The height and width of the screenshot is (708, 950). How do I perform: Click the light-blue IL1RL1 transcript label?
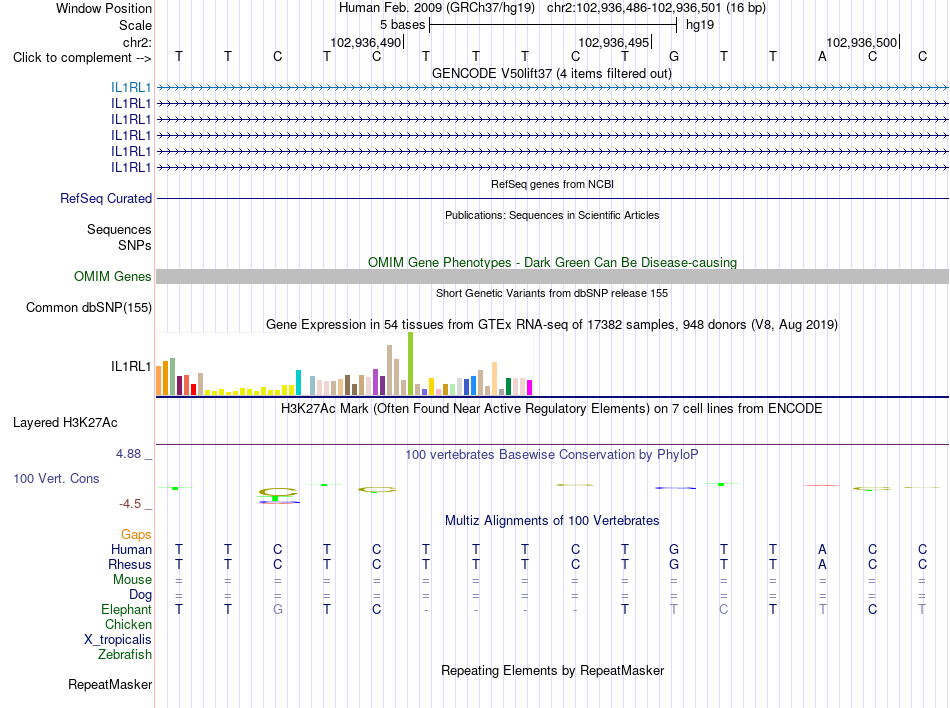[x=131, y=87]
